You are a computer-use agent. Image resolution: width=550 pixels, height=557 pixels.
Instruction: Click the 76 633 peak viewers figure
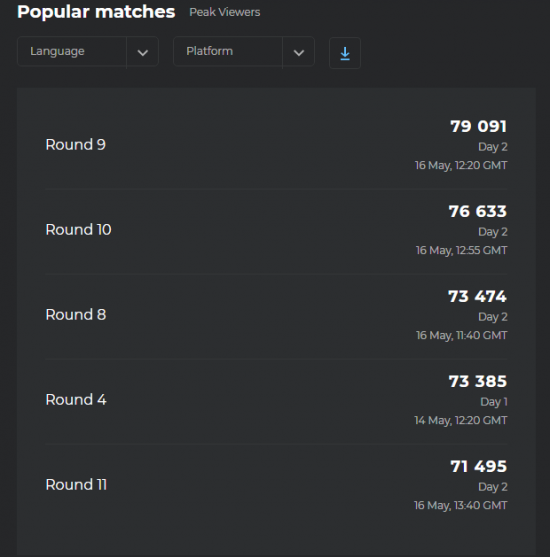(x=478, y=211)
